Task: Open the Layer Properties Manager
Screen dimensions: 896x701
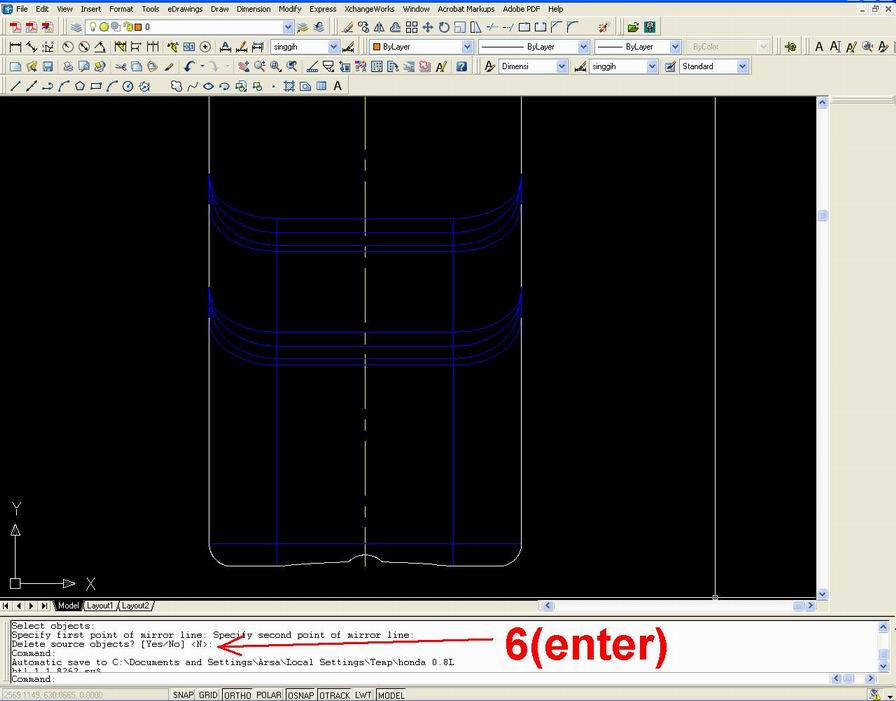Action: point(75,29)
